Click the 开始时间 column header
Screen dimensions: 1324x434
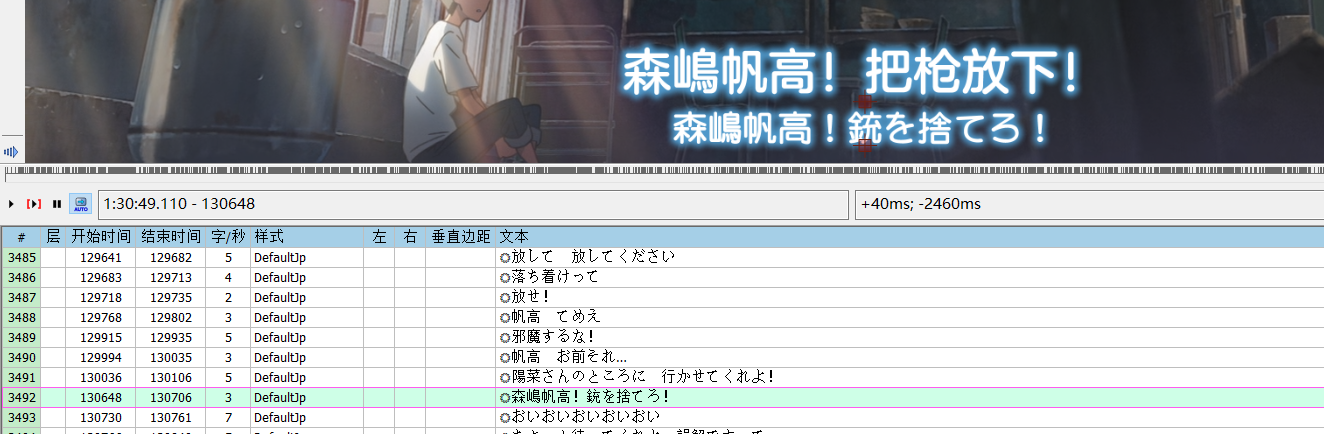click(101, 237)
